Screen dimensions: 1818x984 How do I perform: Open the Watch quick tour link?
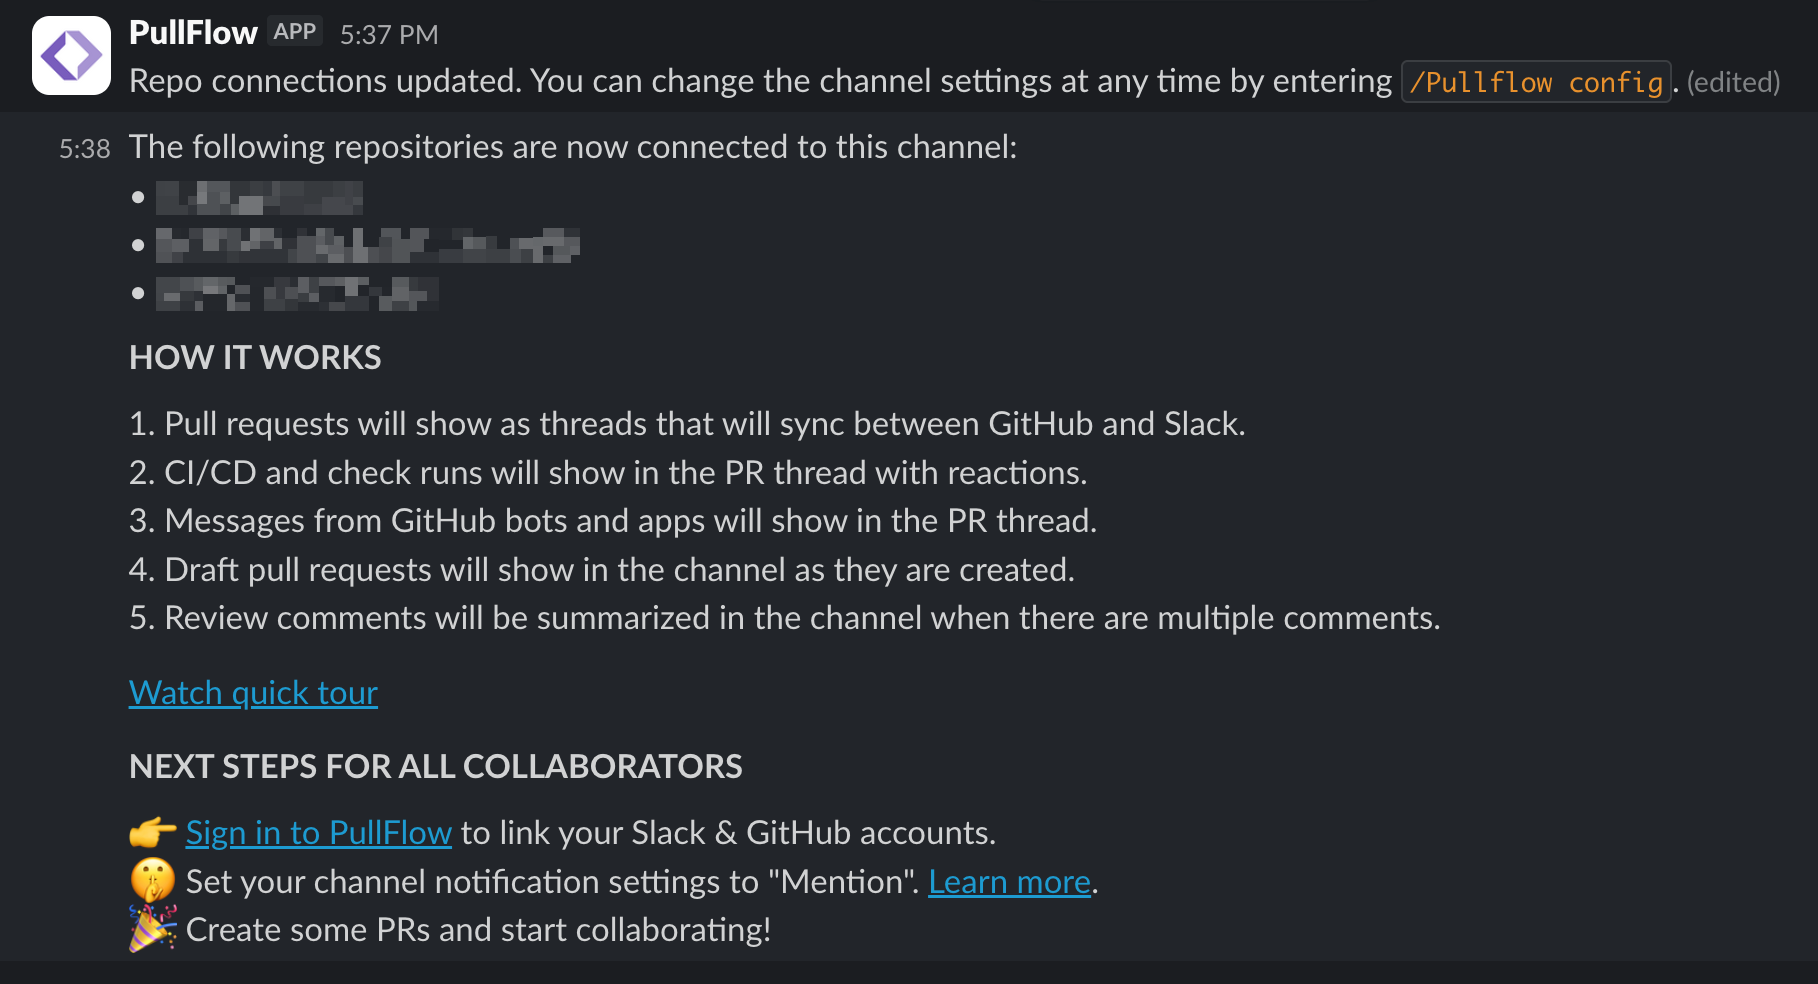tap(253, 693)
